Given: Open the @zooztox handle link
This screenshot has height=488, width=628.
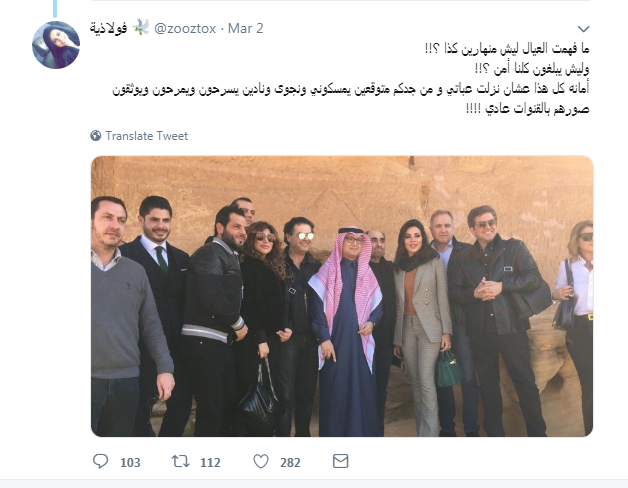Looking at the screenshot, I should [185, 28].
